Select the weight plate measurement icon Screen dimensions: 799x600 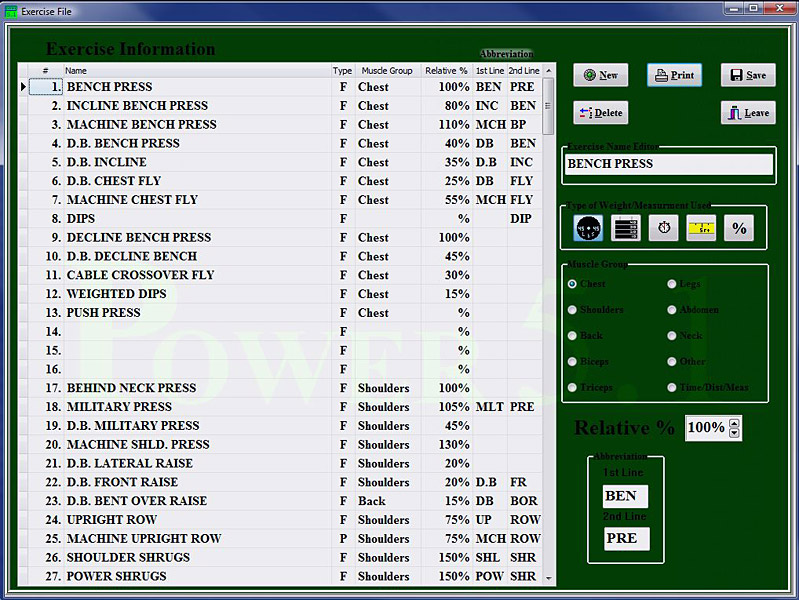click(589, 228)
